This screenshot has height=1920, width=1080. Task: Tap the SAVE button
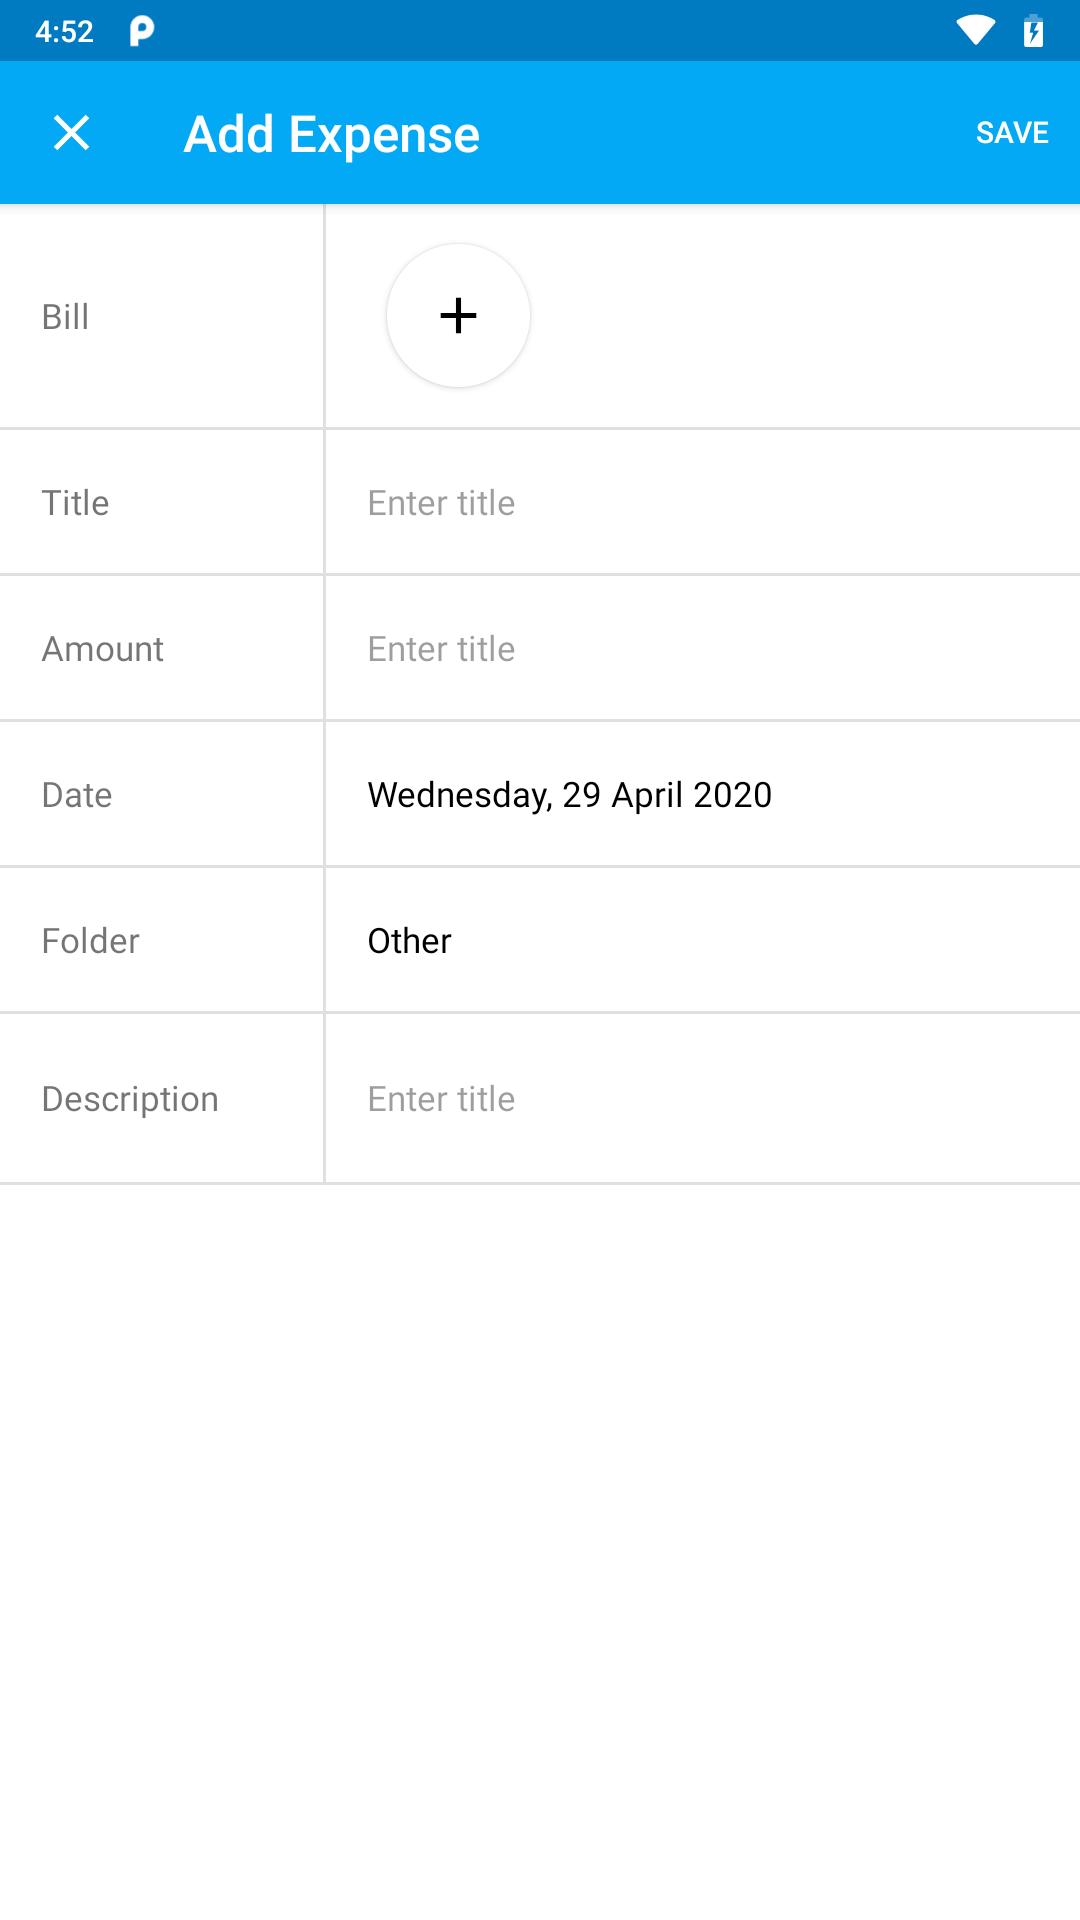pos(1012,133)
